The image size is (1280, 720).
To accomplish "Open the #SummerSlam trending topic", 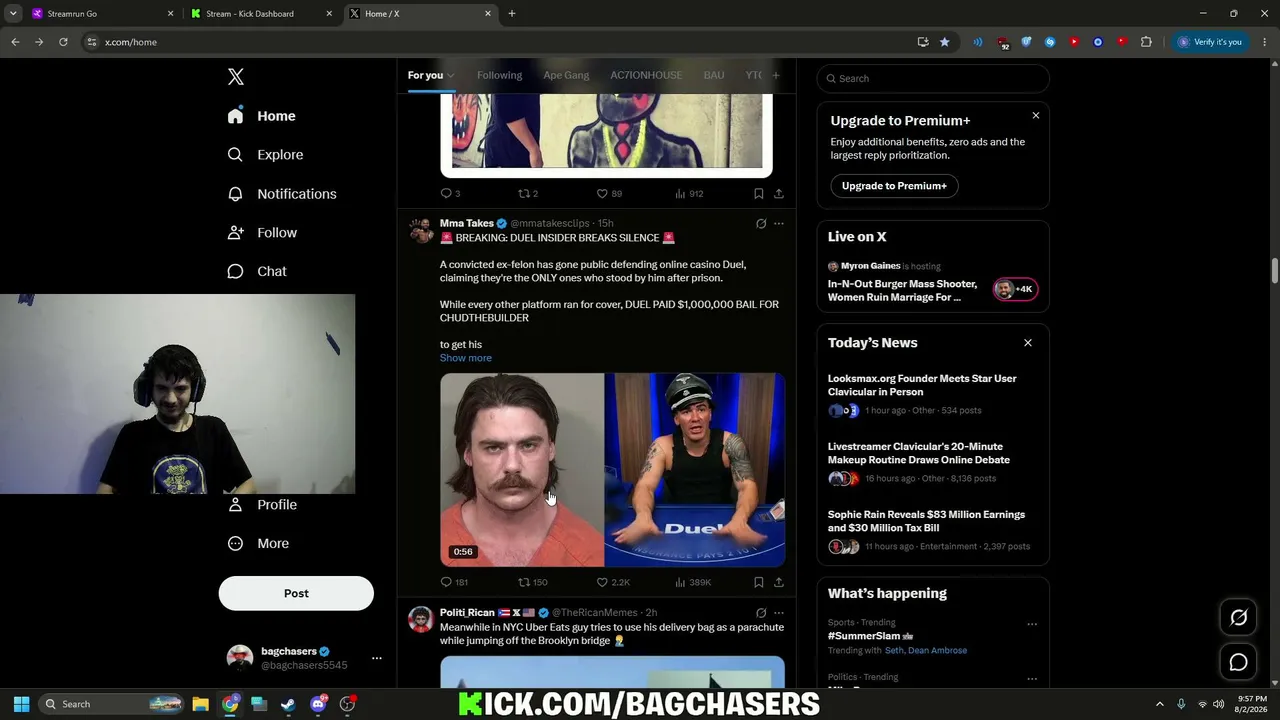I will point(870,636).
